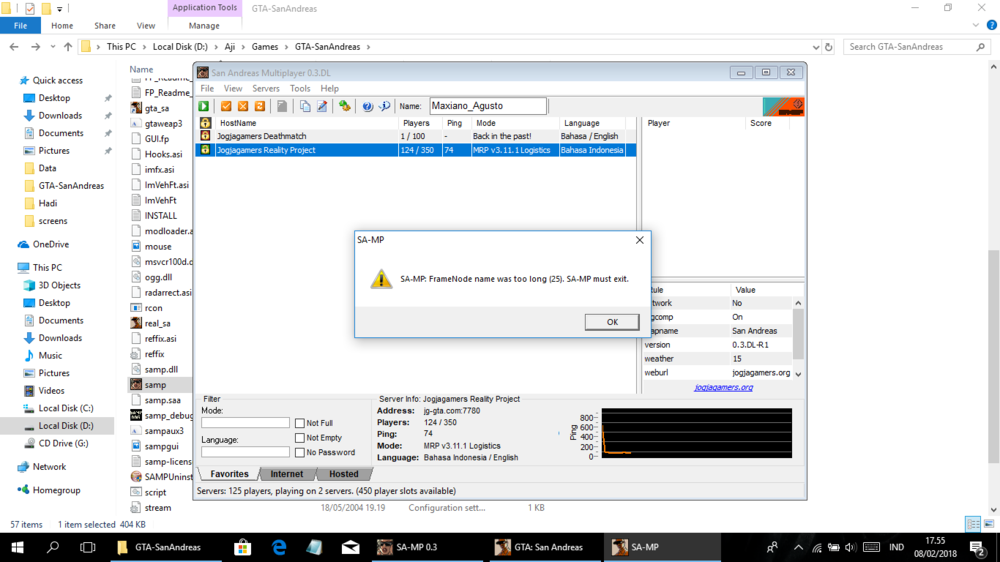Switch to the Internet tab in SA-MP
Viewport: 1000px width, 562px height.
click(x=286, y=474)
